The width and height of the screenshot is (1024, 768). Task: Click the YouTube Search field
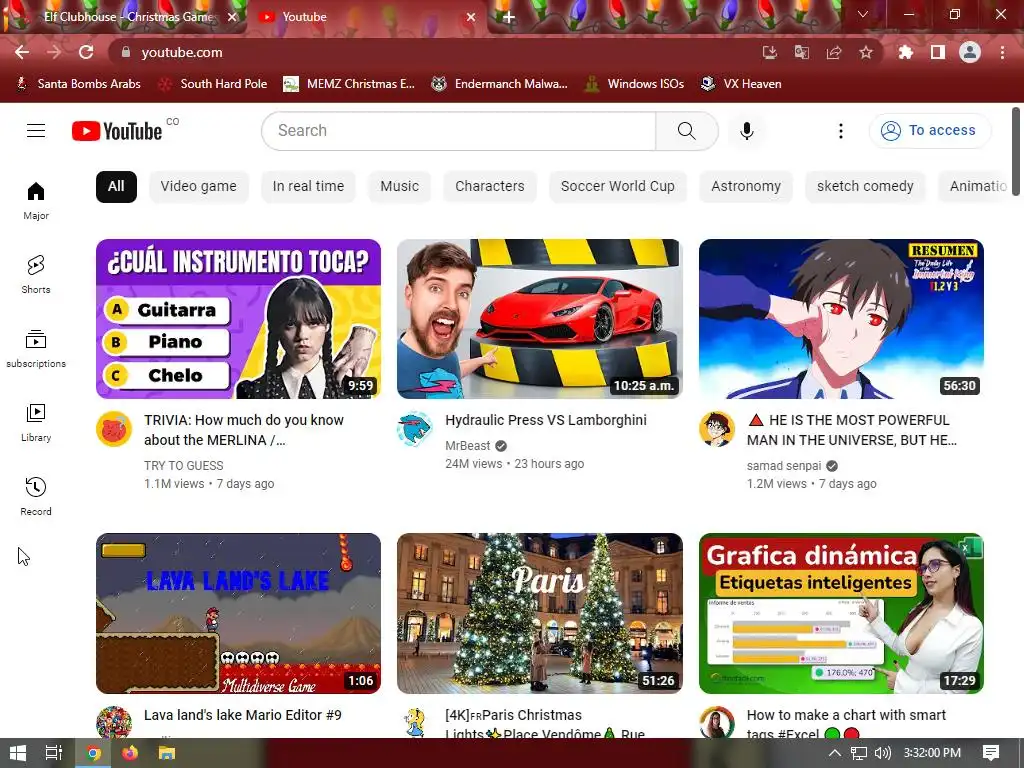pyautogui.click(x=458, y=131)
